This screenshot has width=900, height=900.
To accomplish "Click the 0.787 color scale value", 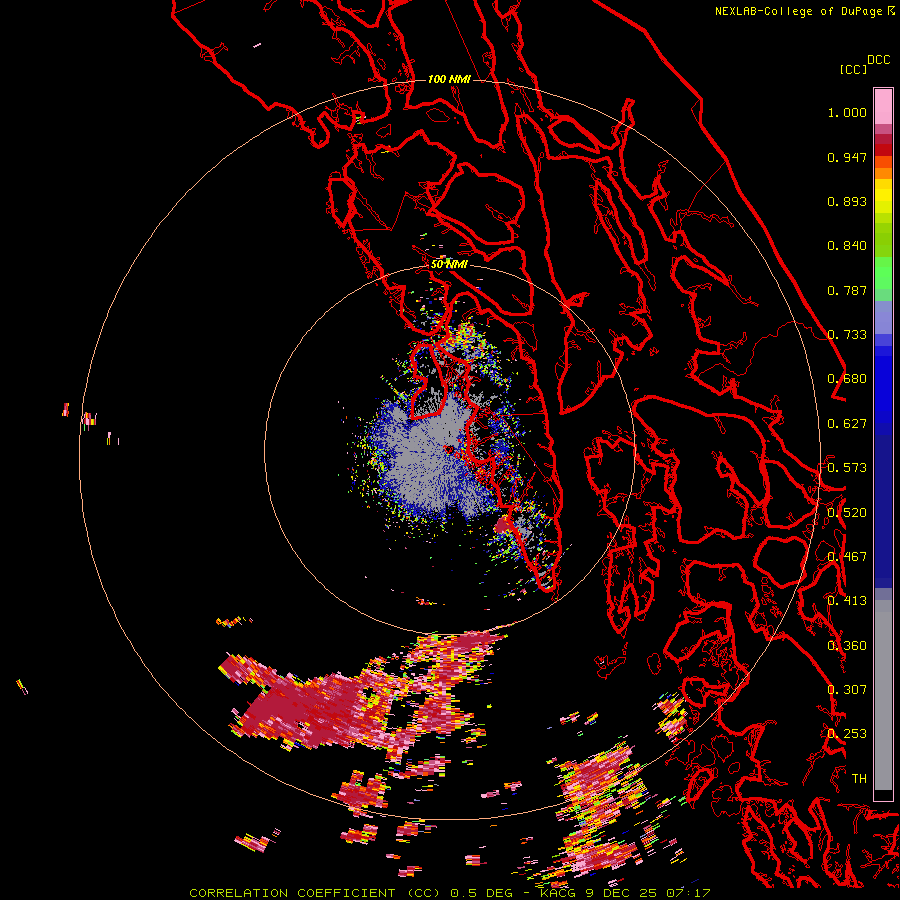I will (847, 290).
